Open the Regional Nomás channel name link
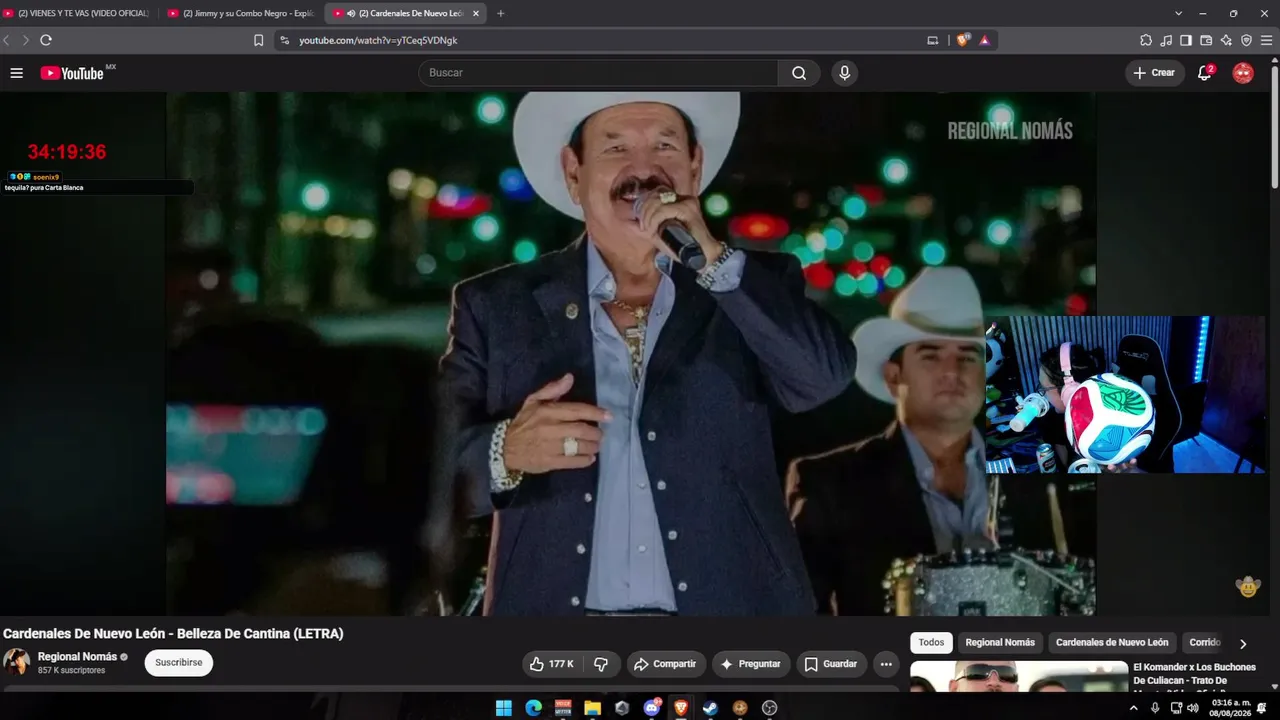This screenshot has height=720, width=1280. pyautogui.click(x=77, y=657)
